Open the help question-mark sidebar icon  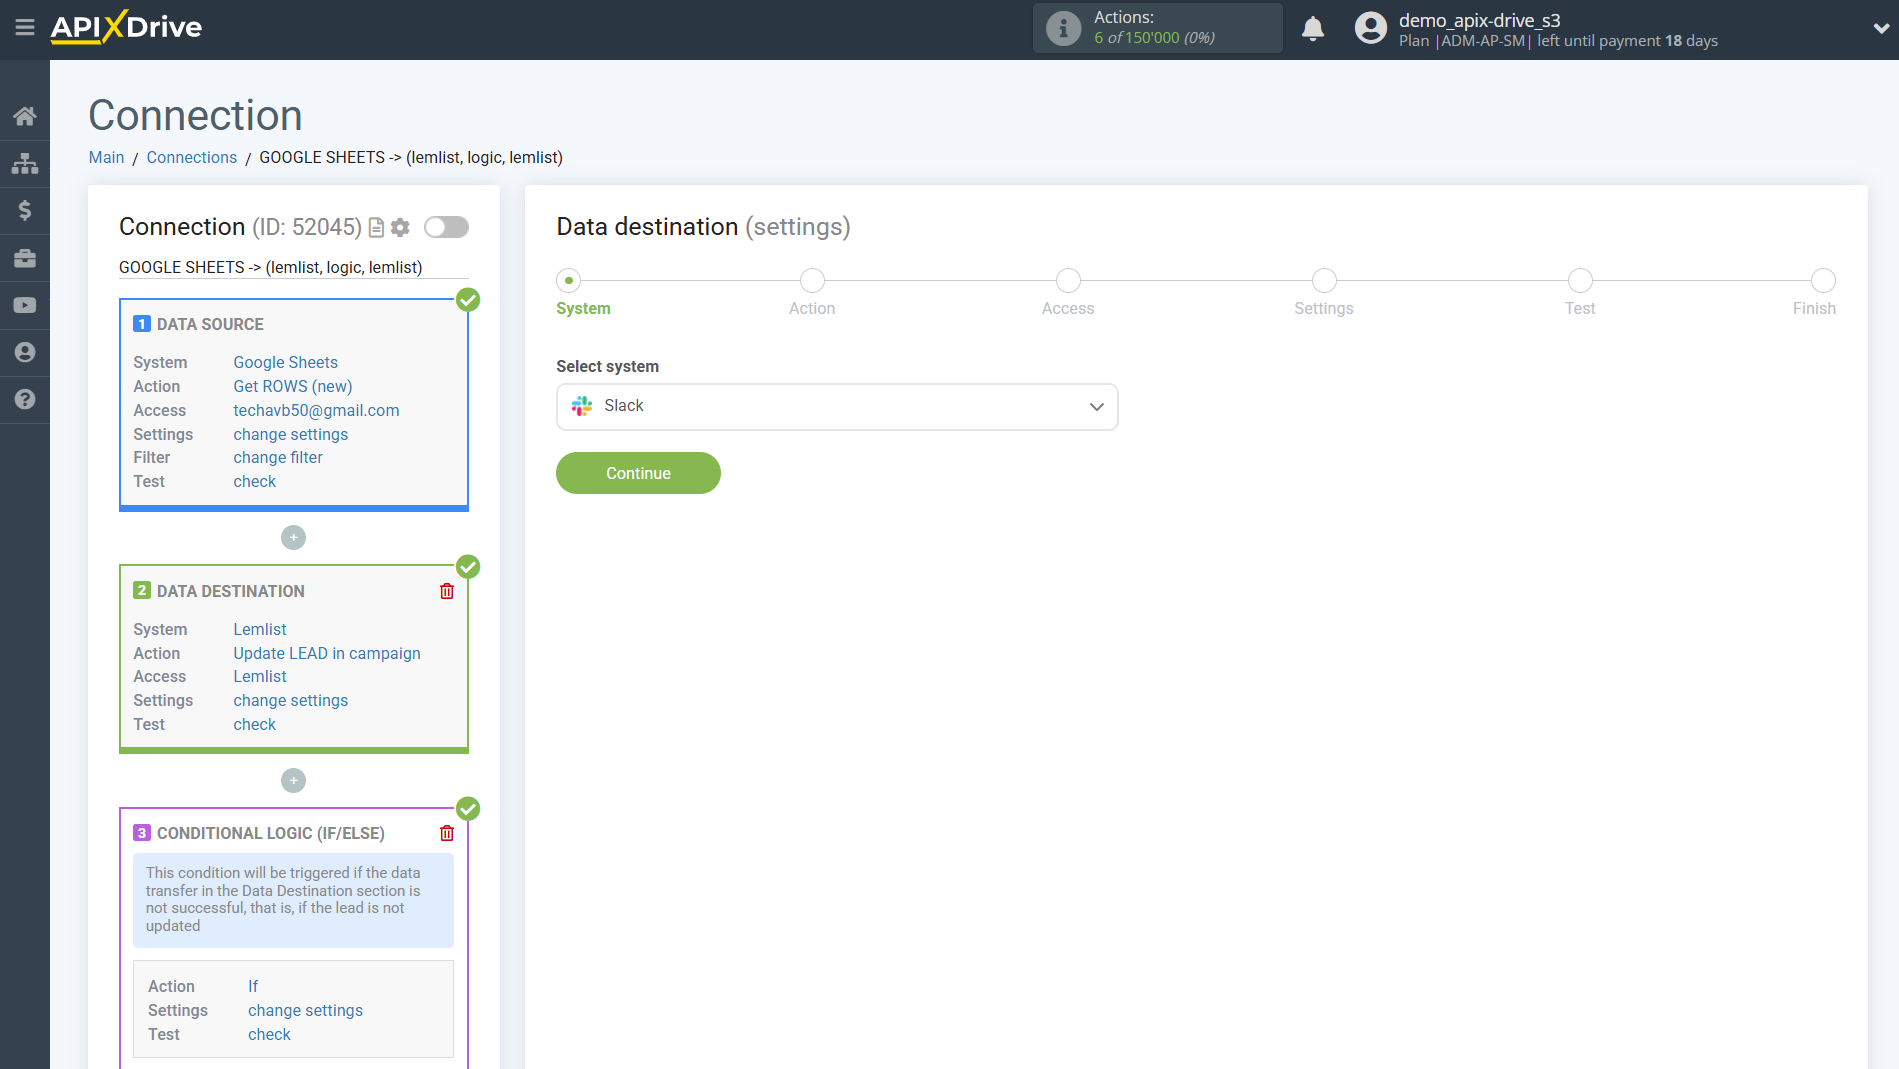25,399
